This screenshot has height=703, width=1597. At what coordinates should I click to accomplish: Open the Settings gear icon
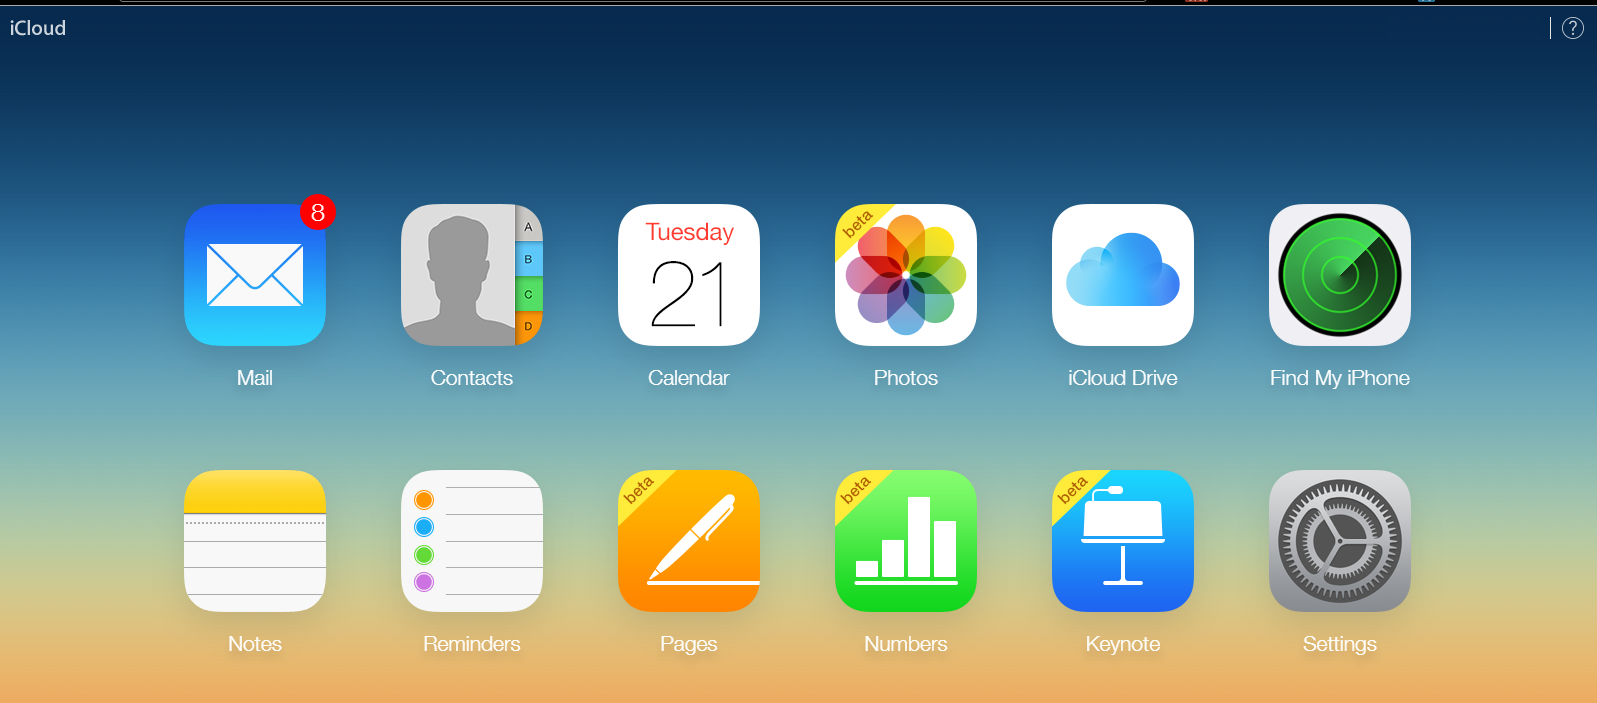[x=1340, y=541]
